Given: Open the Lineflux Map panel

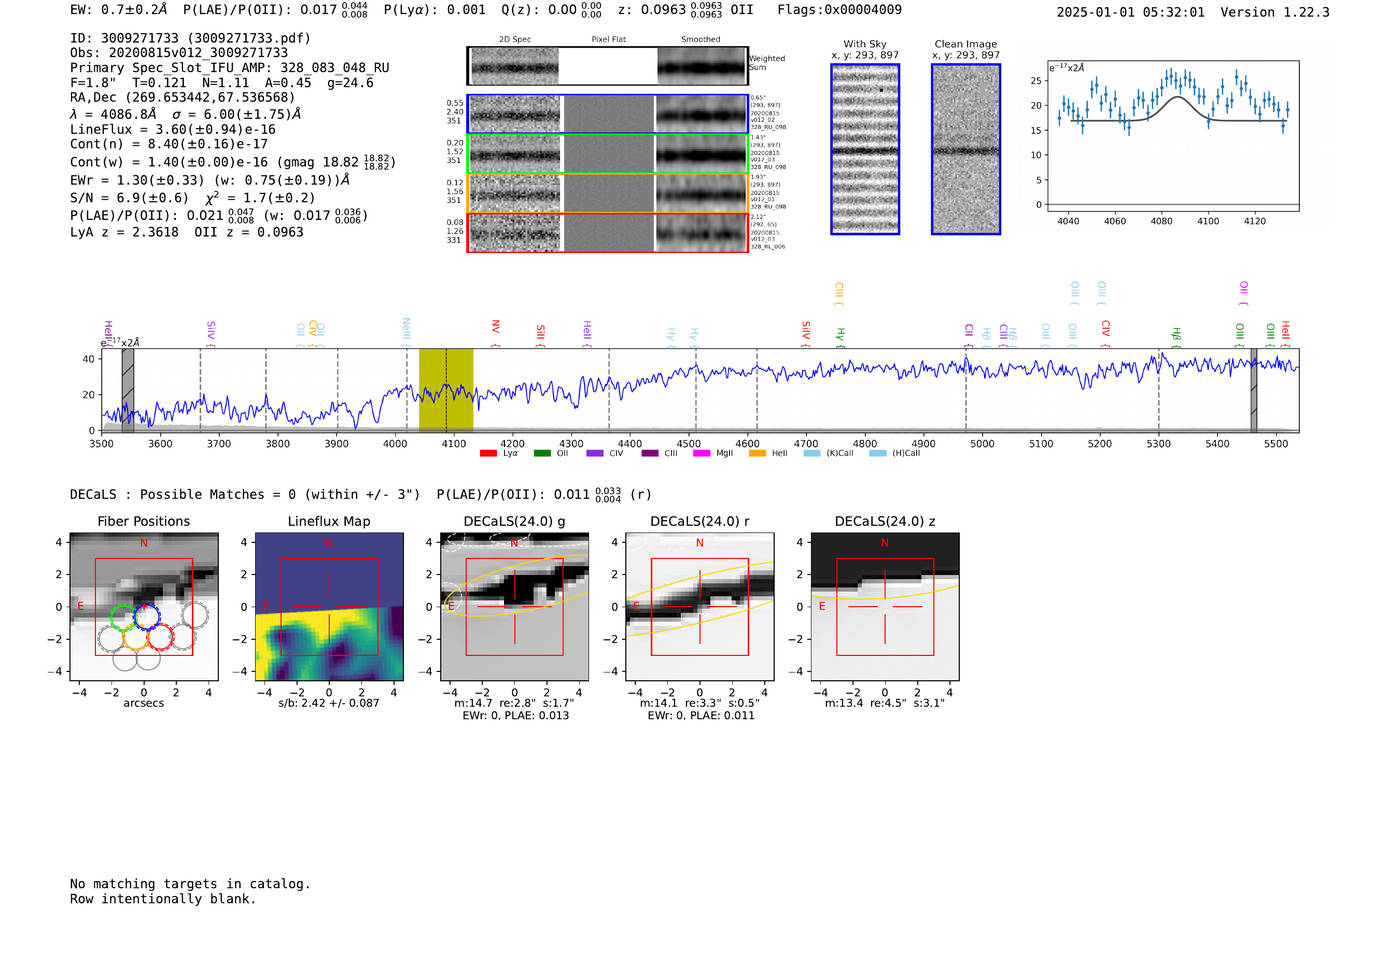Looking at the screenshot, I should pos(329,607).
